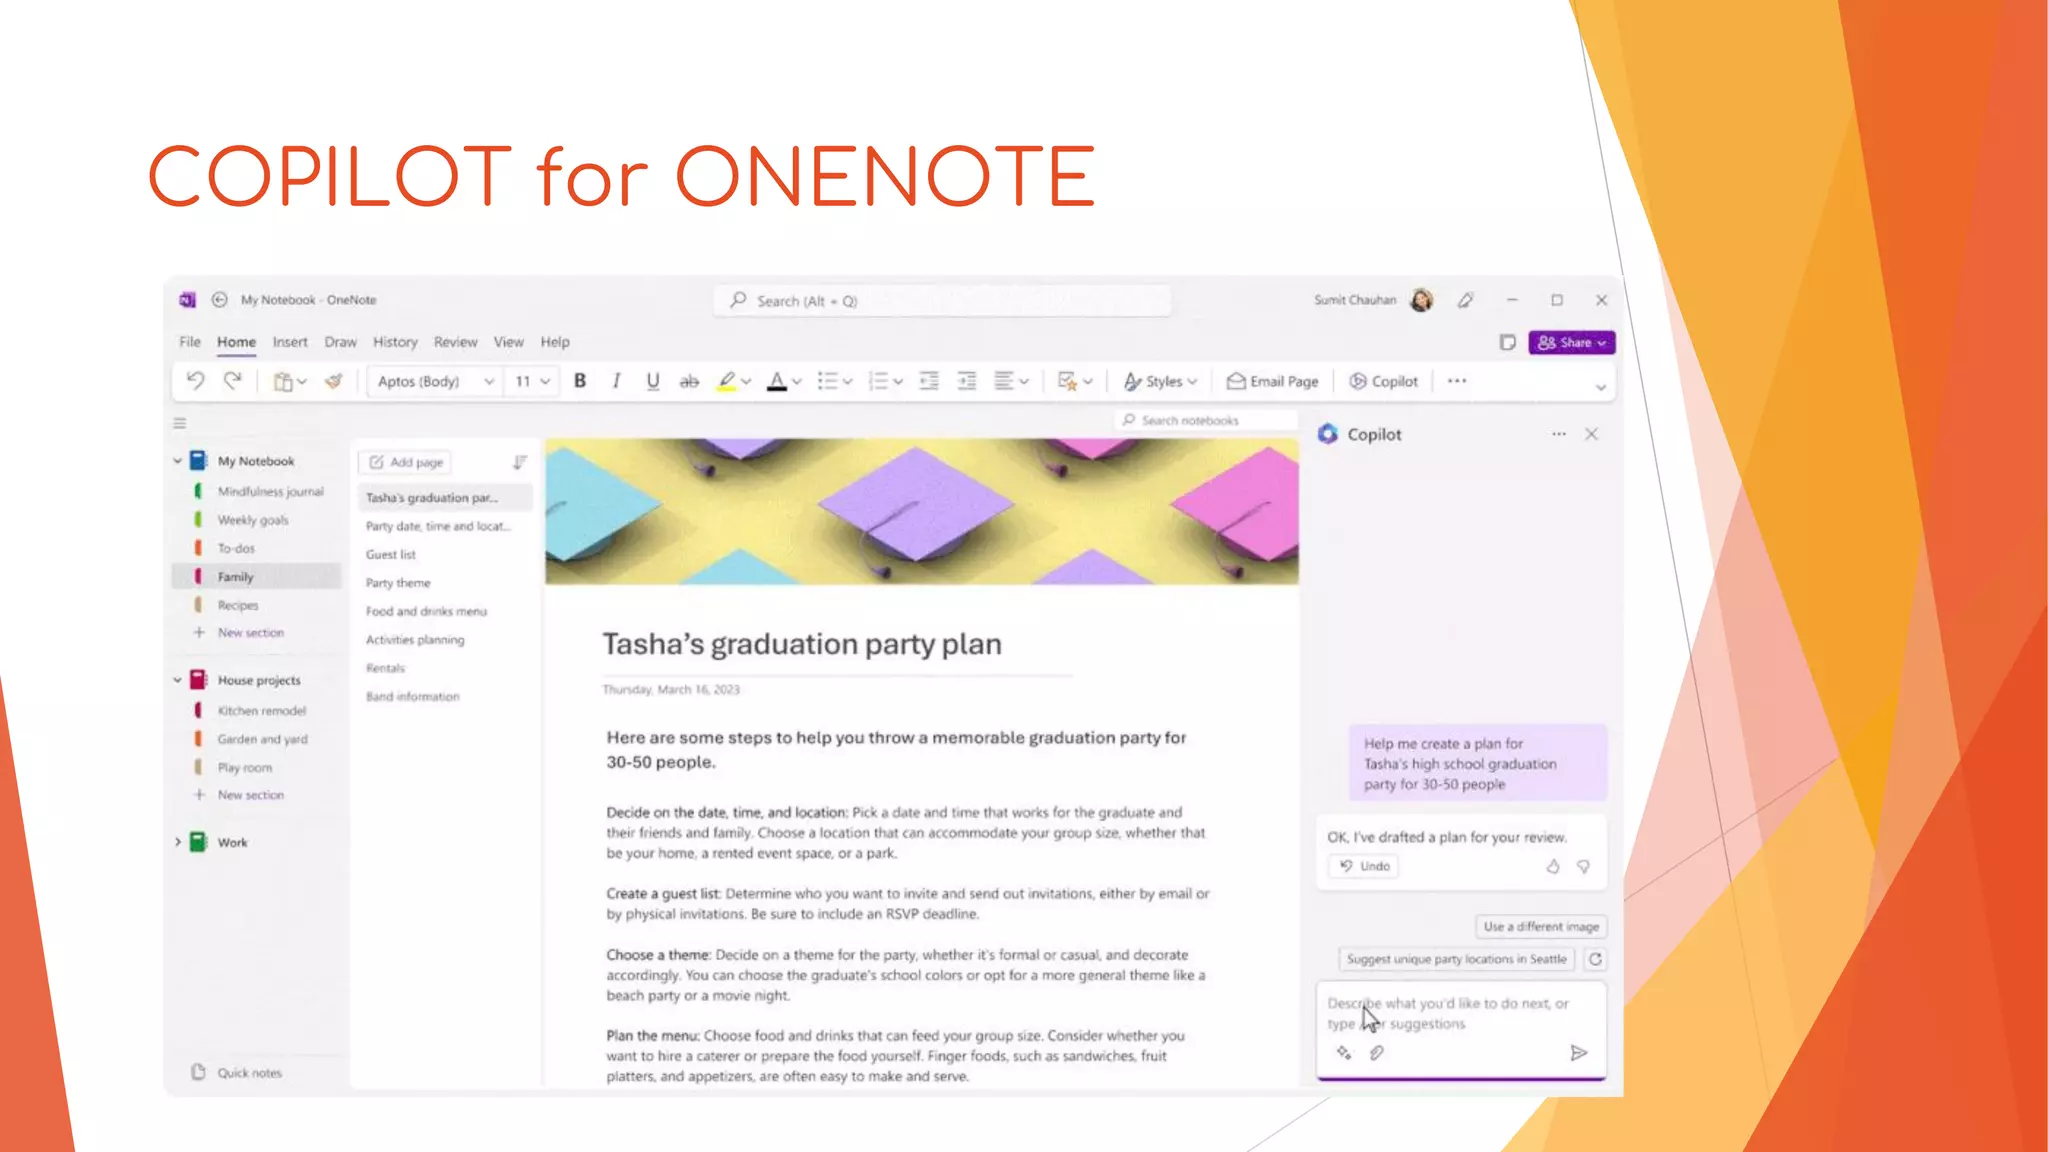Expand the ribbon chevron at far right
Viewport: 2048px width, 1152px height.
tap(1600, 387)
